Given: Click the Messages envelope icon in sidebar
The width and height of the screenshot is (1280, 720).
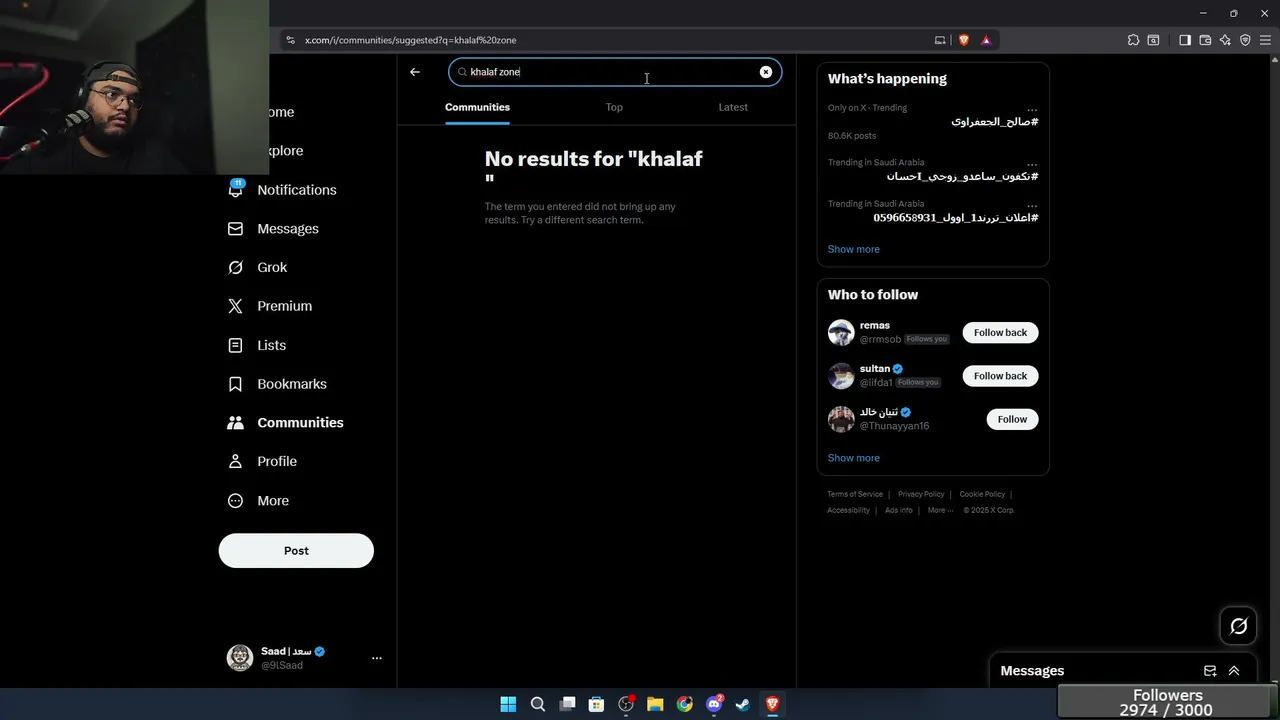Looking at the screenshot, I should 236,229.
